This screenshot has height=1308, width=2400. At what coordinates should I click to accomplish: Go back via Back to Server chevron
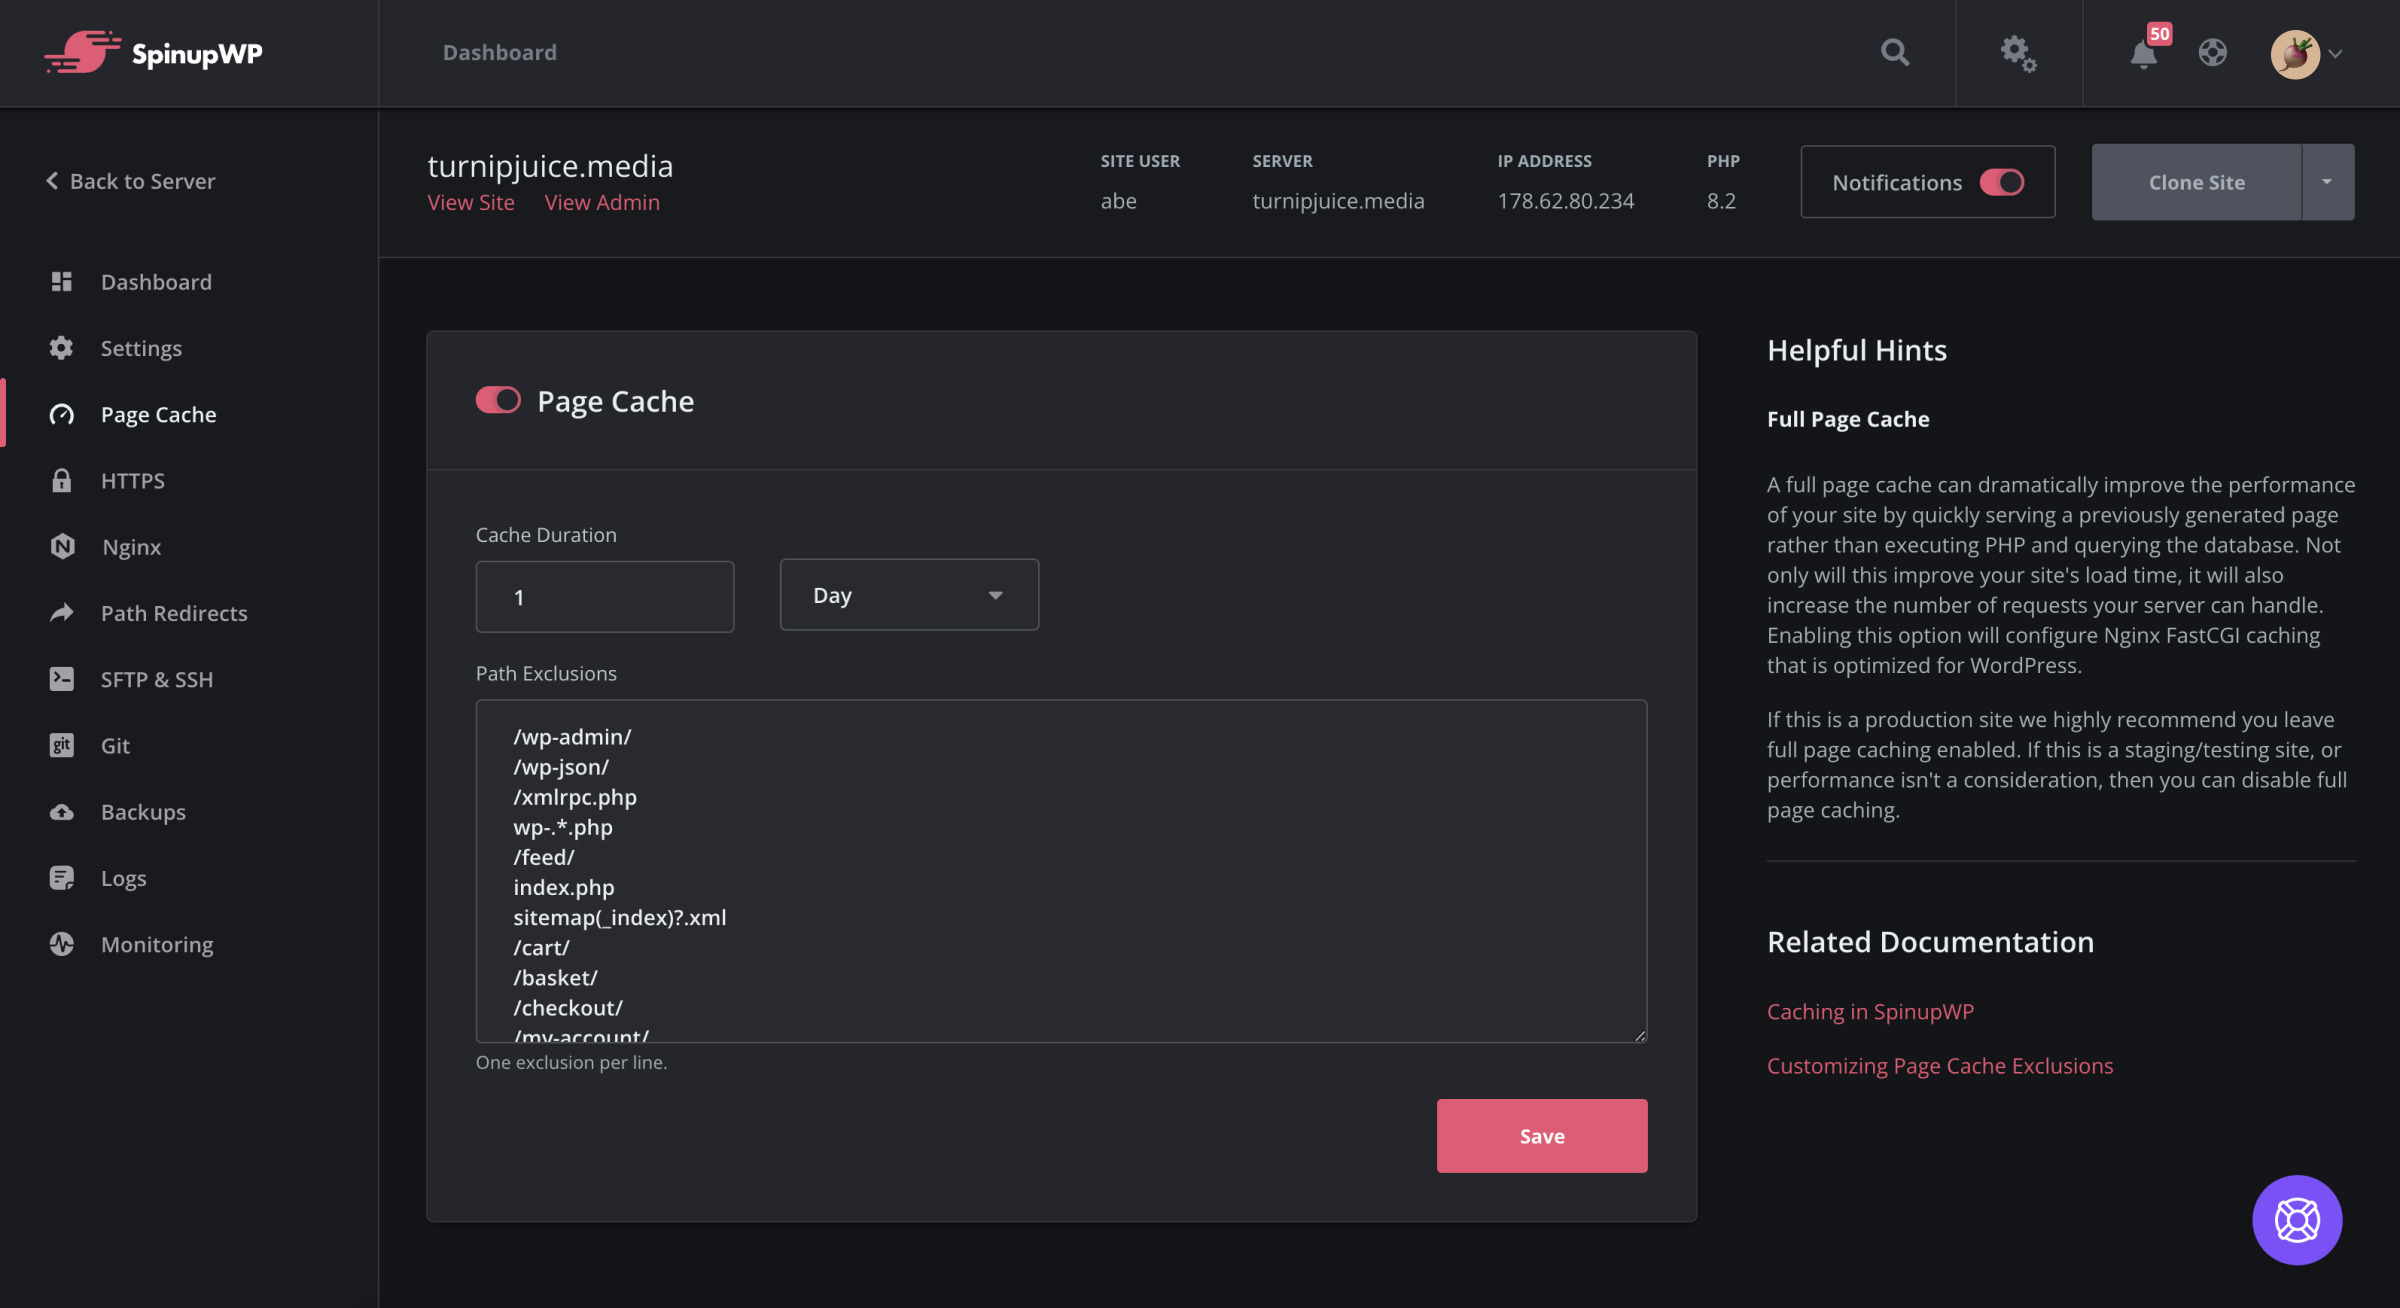click(52, 181)
